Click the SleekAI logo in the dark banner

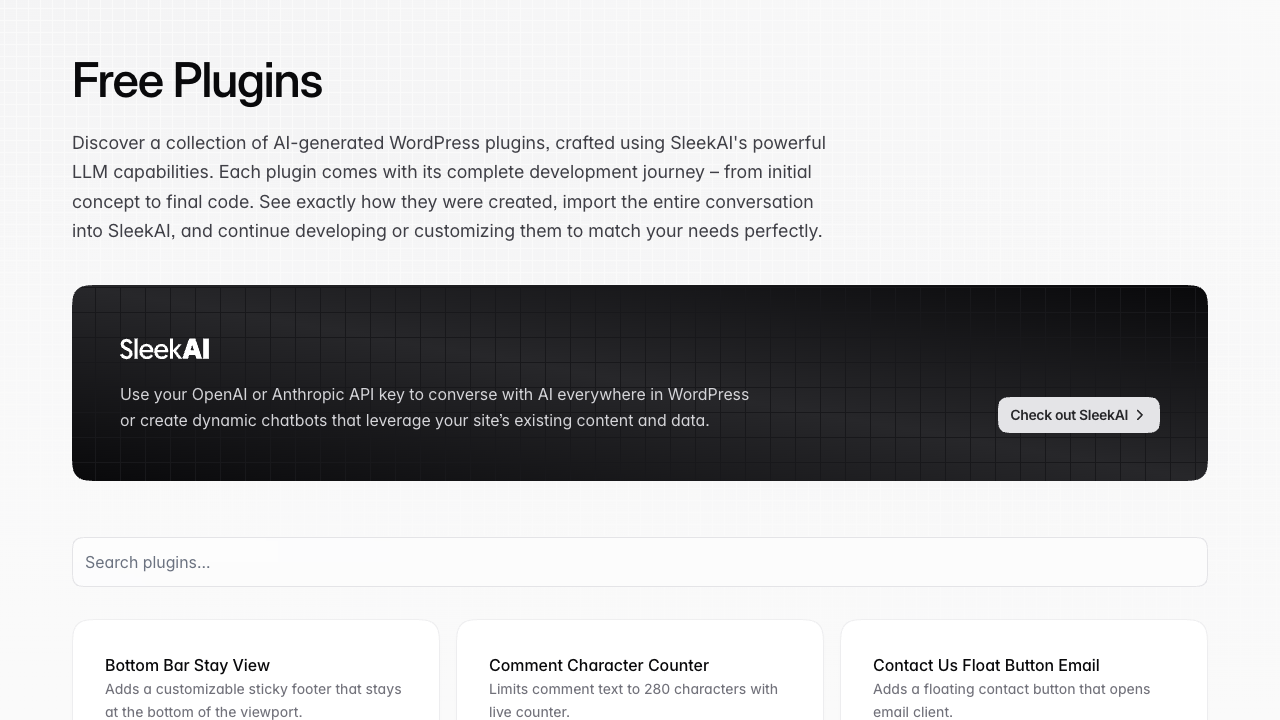[x=164, y=348]
